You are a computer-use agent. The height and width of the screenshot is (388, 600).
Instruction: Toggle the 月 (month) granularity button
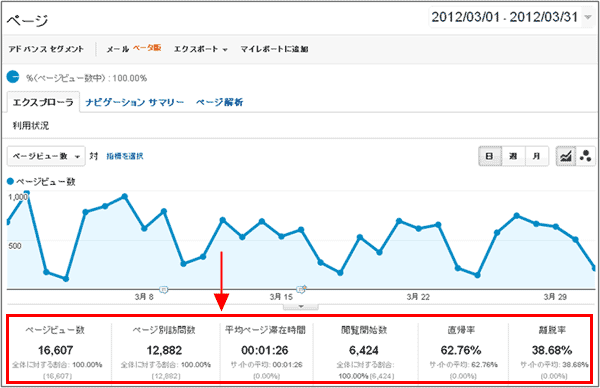pyautogui.click(x=537, y=156)
